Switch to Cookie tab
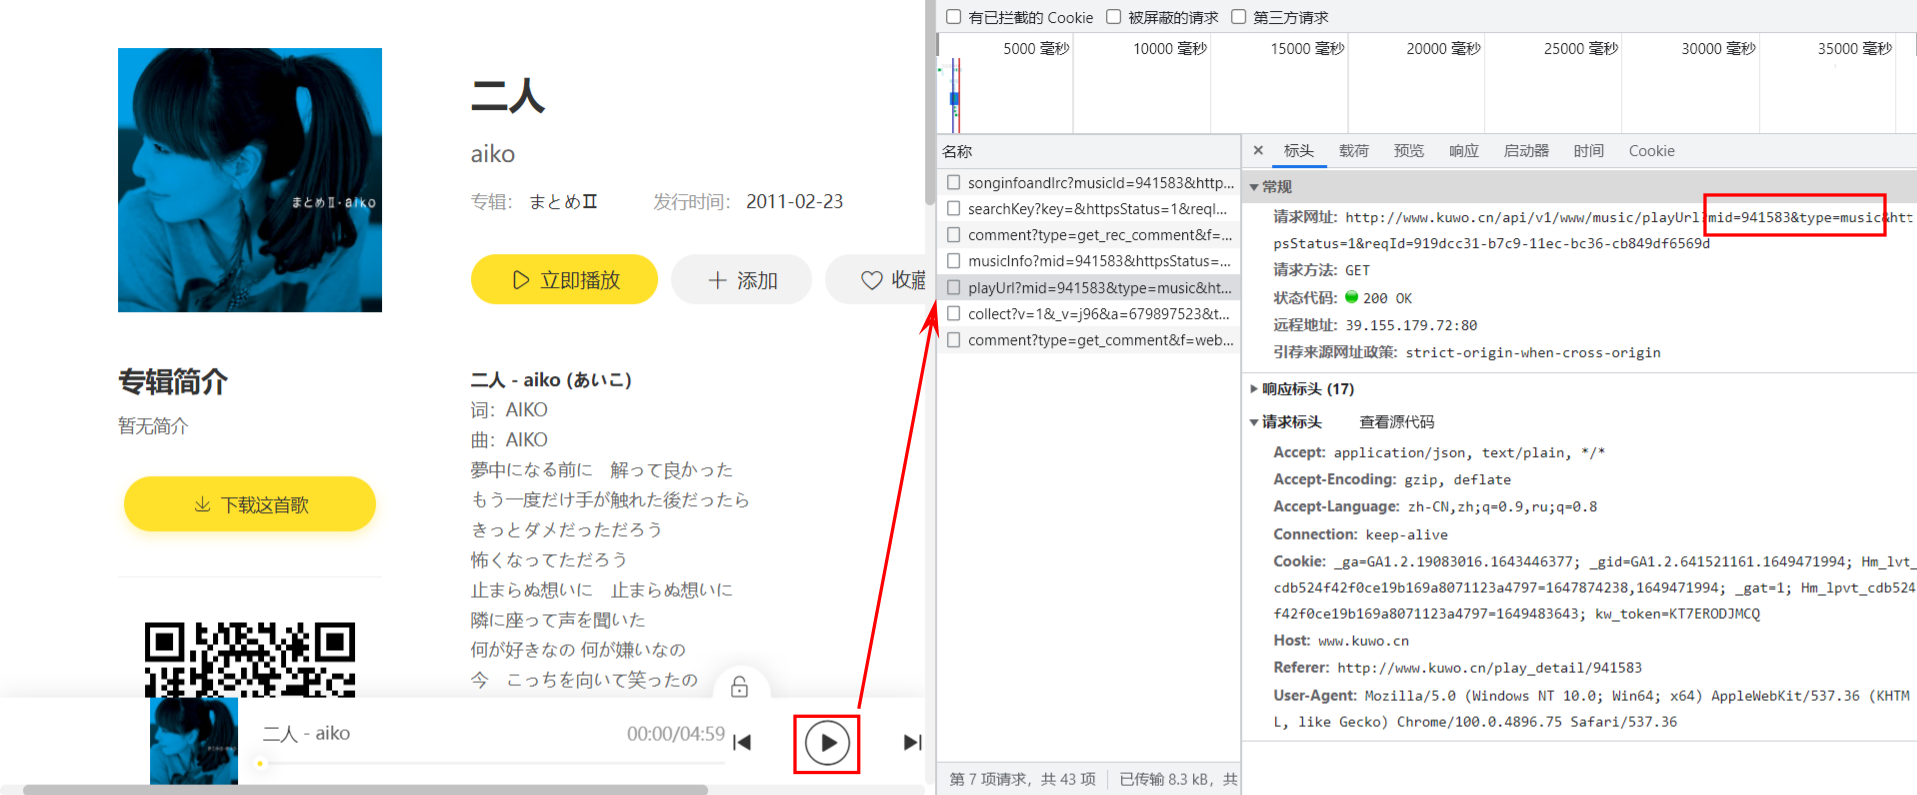This screenshot has width=1917, height=795. pyautogui.click(x=1652, y=151)
